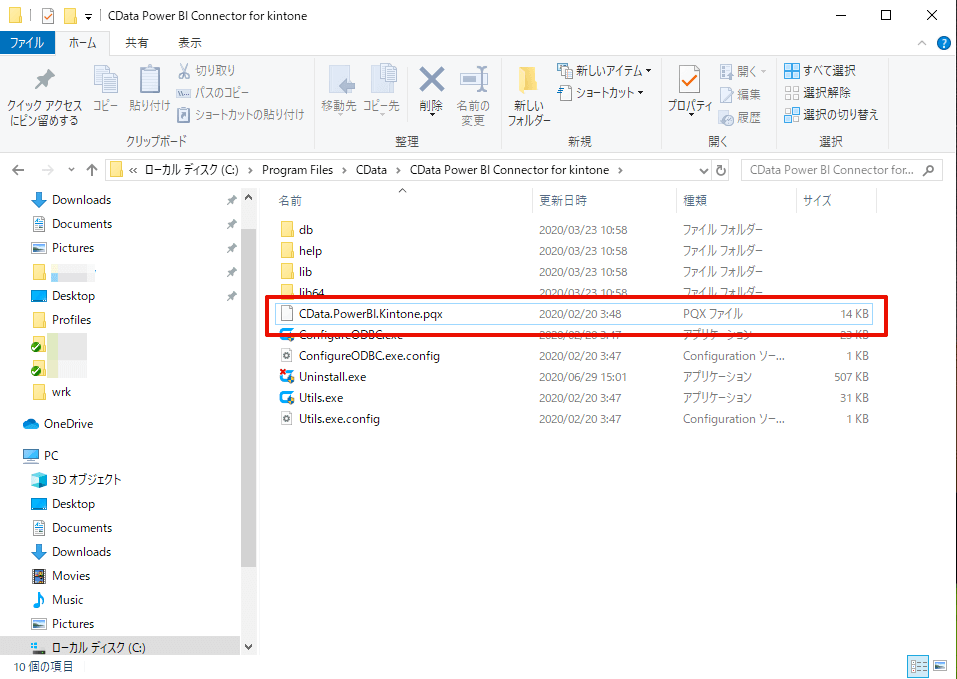Viewport: 957px width, 679px height.
Task: Collapse the ribbon with chevron
Action: (922, 43)
